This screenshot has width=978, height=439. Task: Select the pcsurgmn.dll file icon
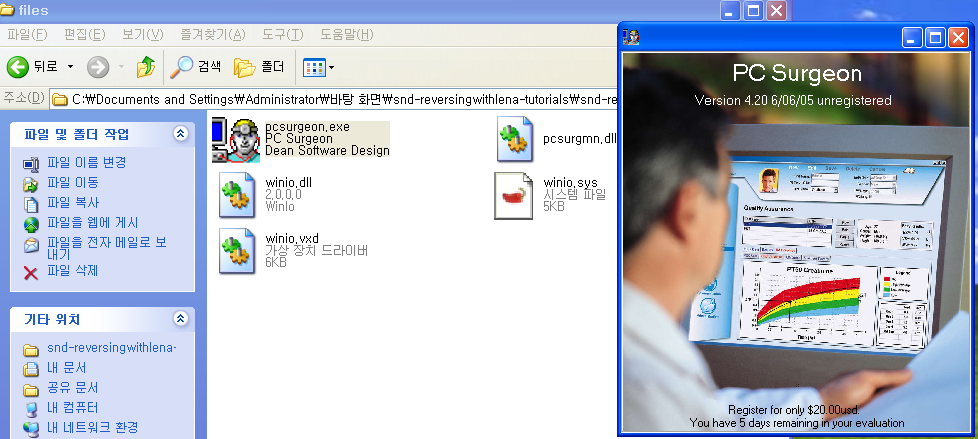514,138
